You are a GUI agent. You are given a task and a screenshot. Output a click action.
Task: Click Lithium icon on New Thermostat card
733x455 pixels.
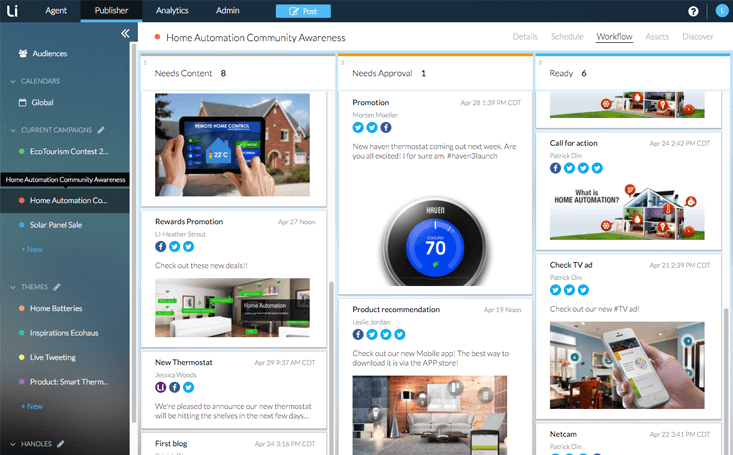[x=160, y=387]
